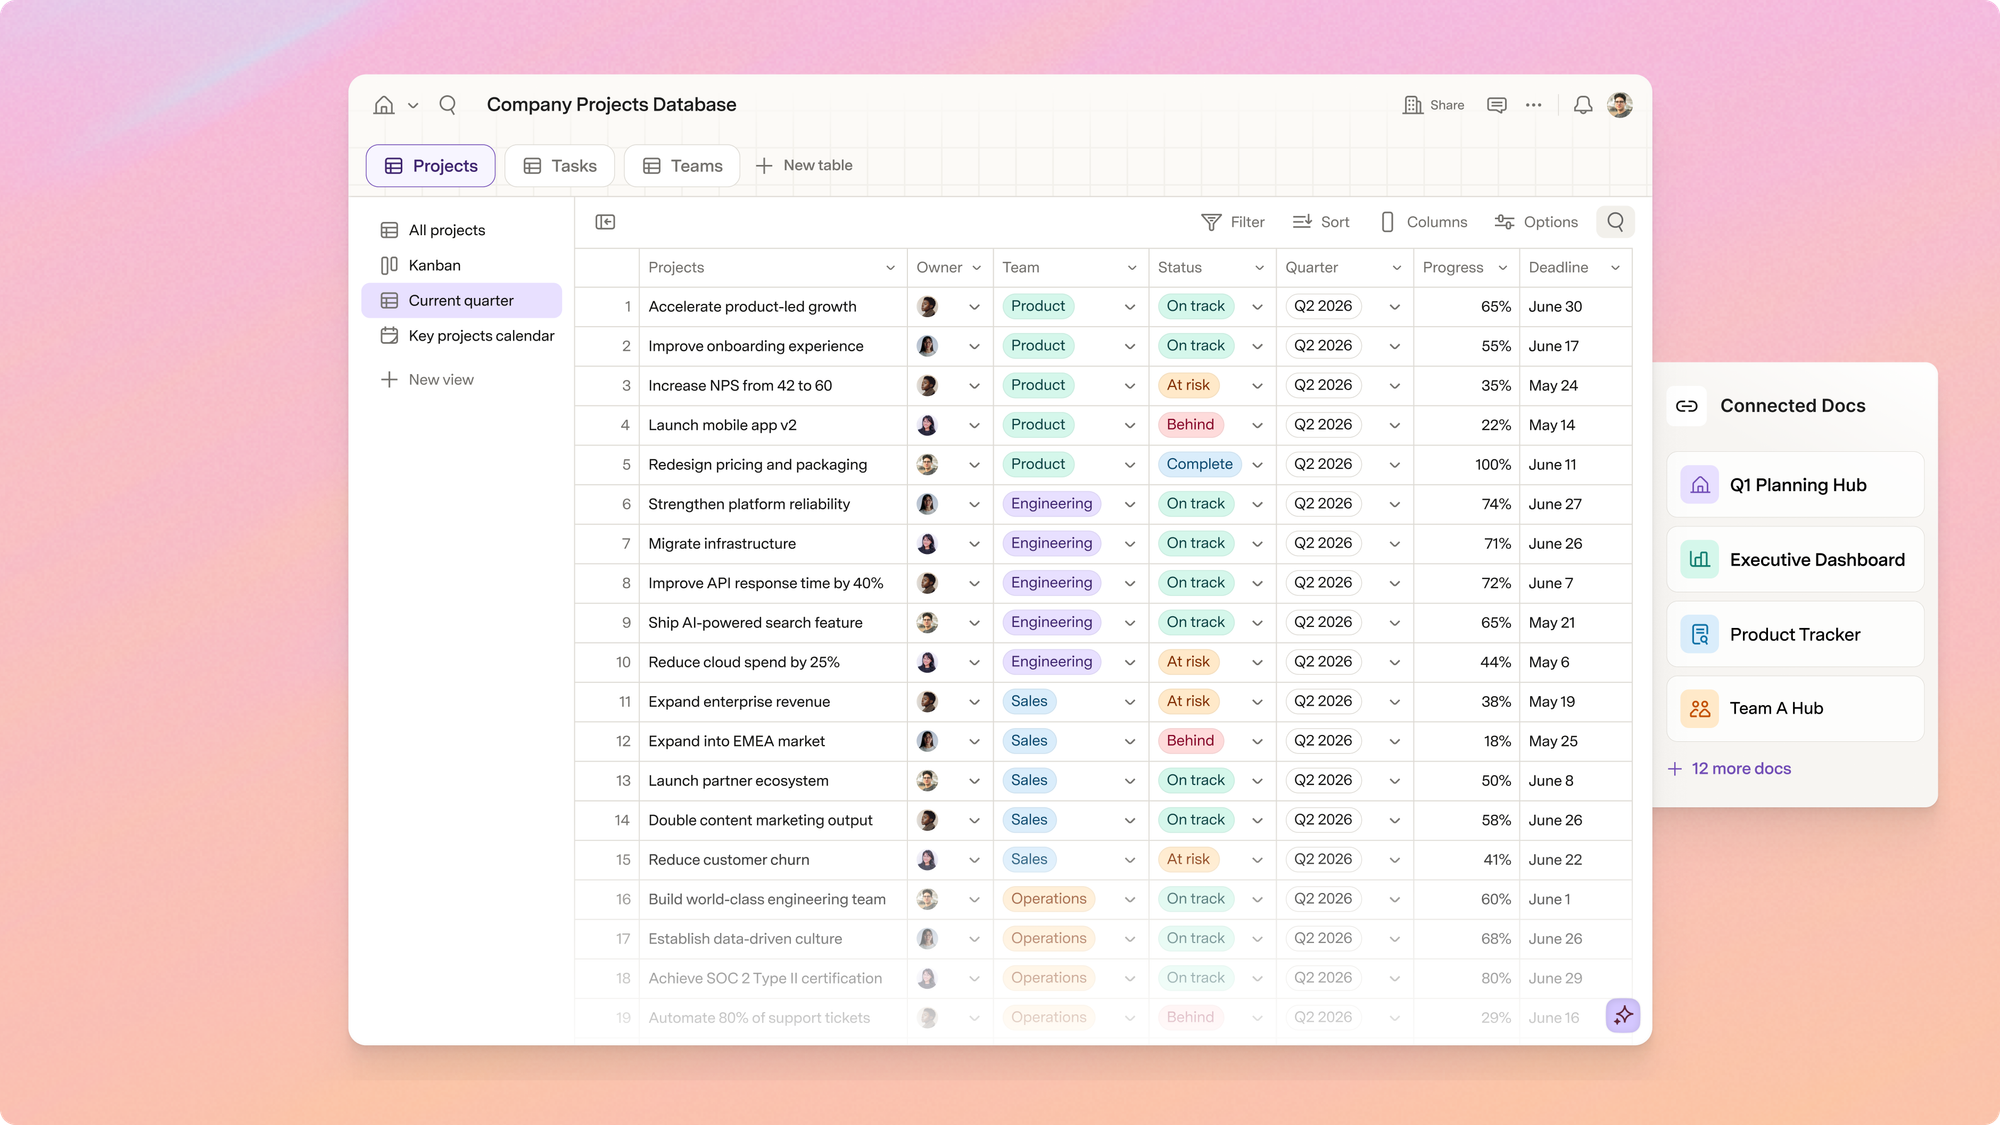The width and height of the screenshot is (2000, 1125).
Task: Open status dropdown for Launch mobile app v2
Action: pyautogui.click(x=1257, y=426)
